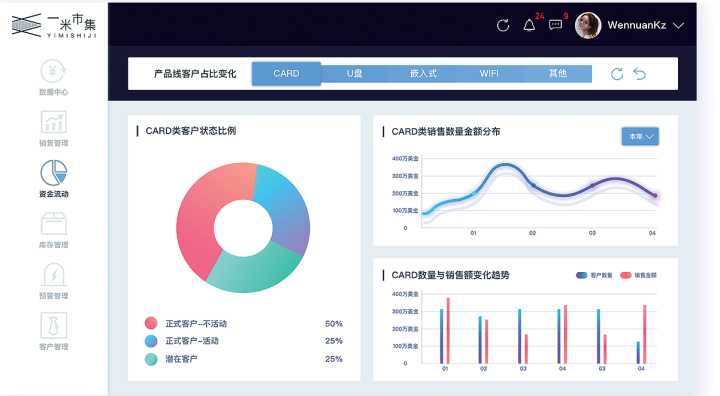This screenshot has height=396, width=720.
Task: Click green 潜在客户 legend swatch
Action: pyautogui.click(x=151, y=359)
